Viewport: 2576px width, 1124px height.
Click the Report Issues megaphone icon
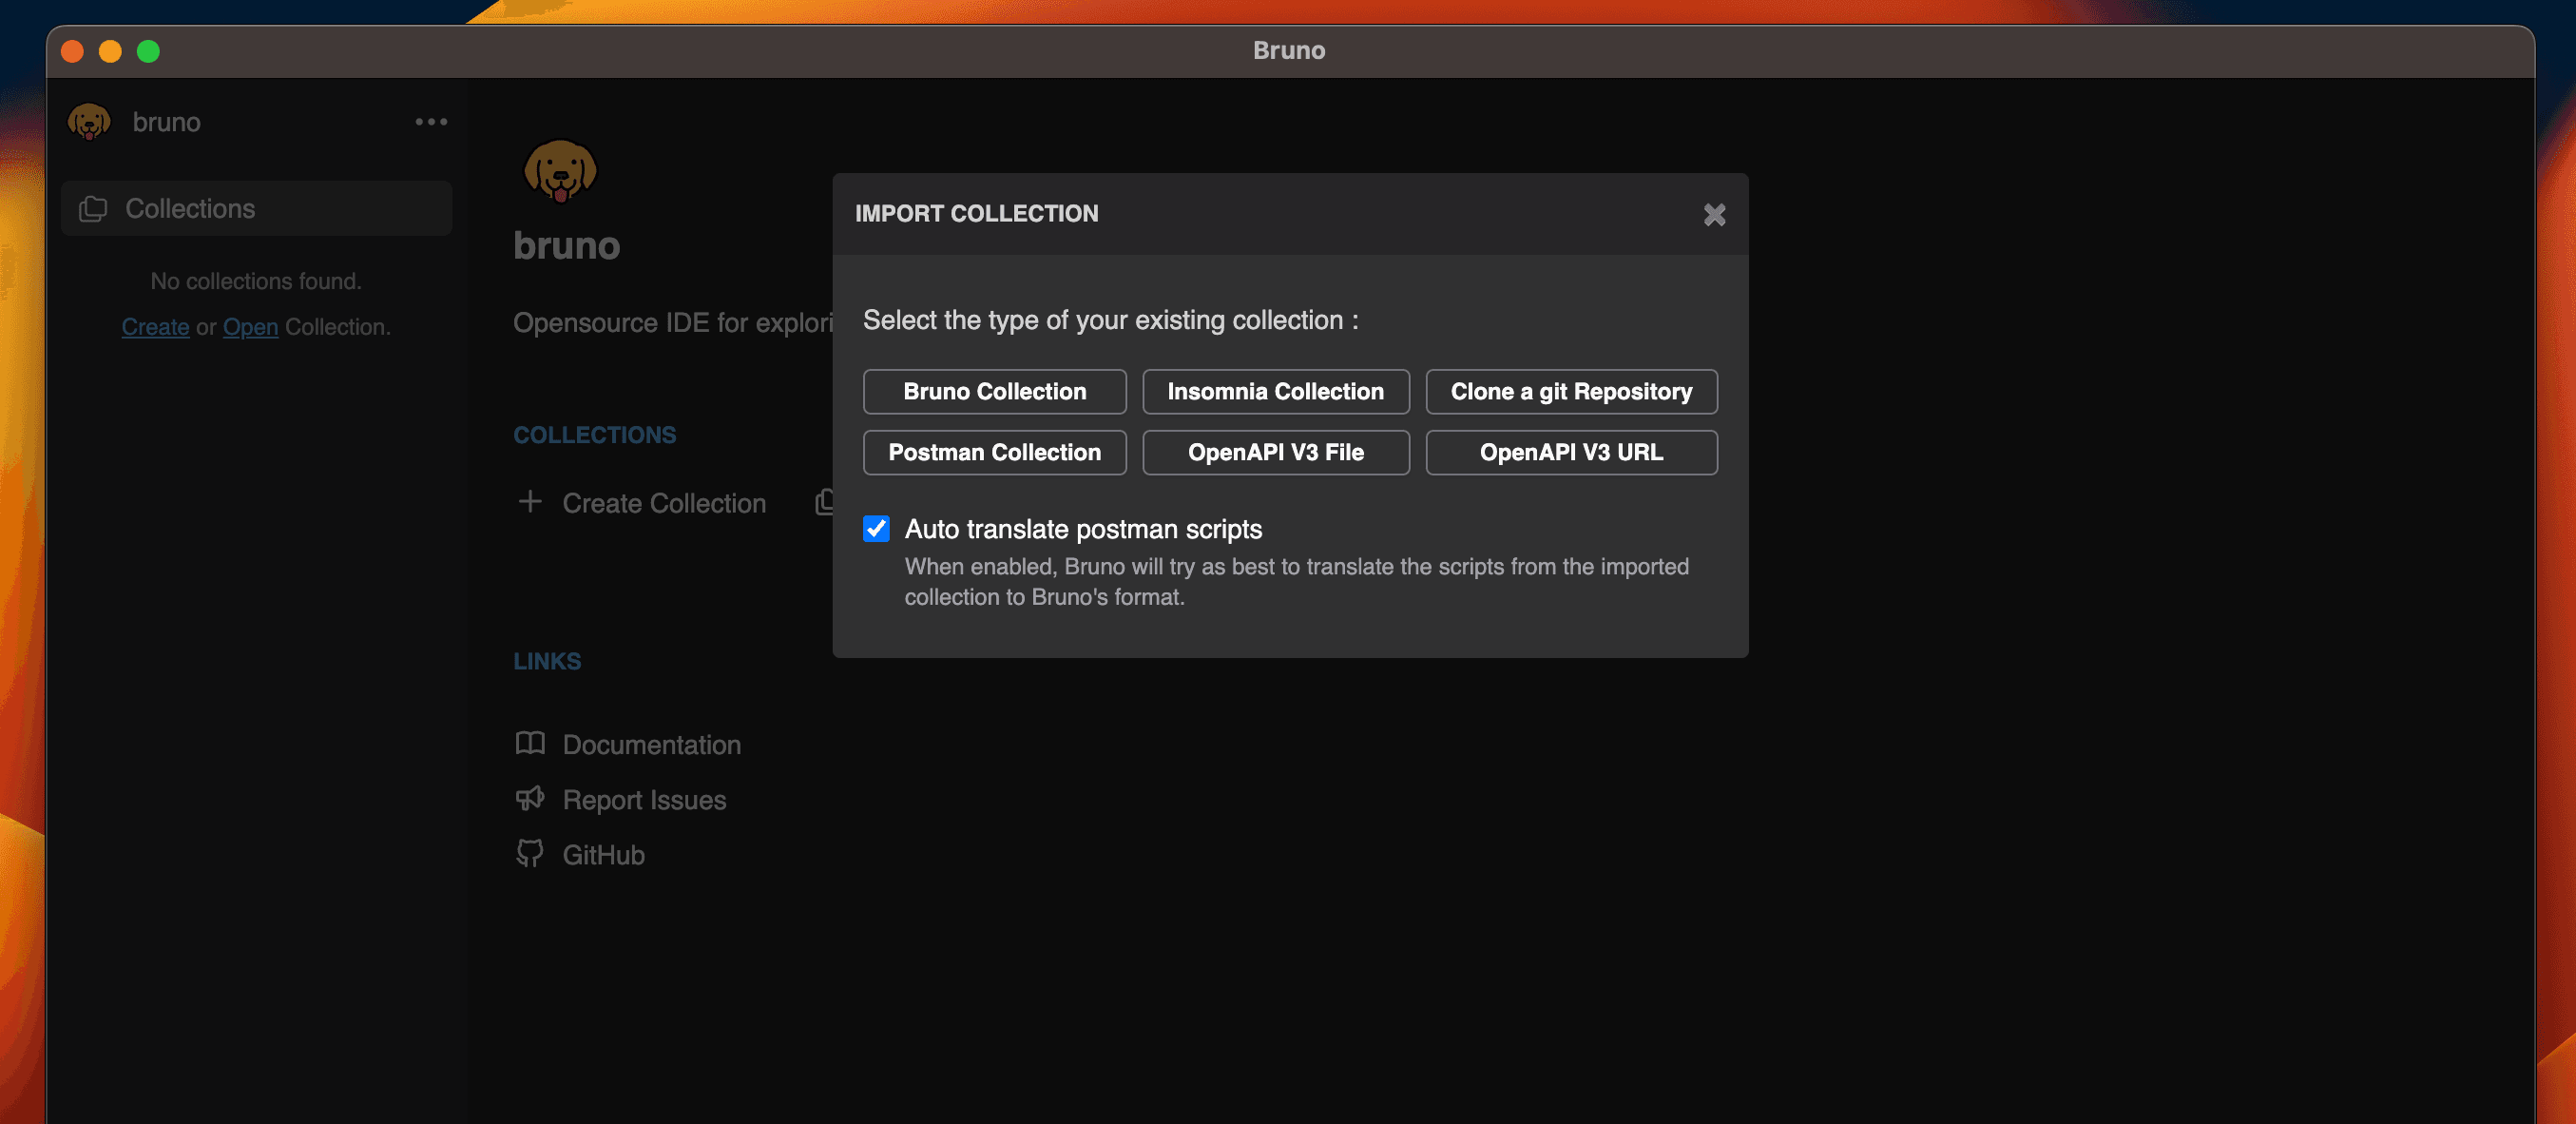(x=529, y=798)
